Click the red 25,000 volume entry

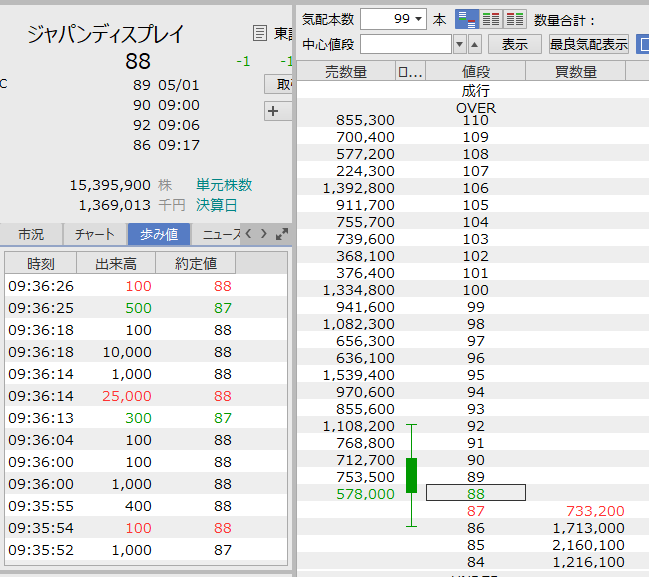coord(127,396)
